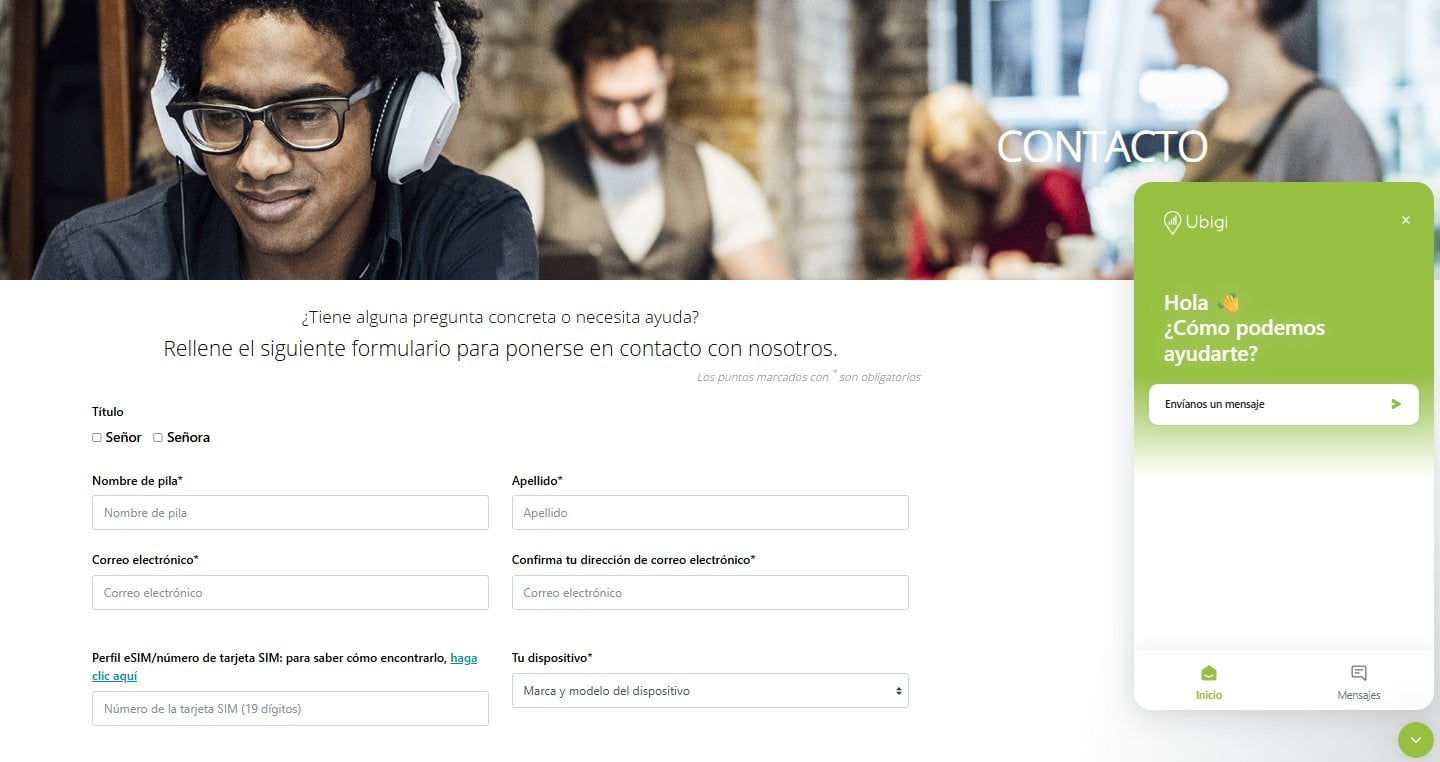Click the dropdown arrows on device selector
The width and height of the screenshot is (1440, 762).
pyautogui.click(x=899, y=691)
